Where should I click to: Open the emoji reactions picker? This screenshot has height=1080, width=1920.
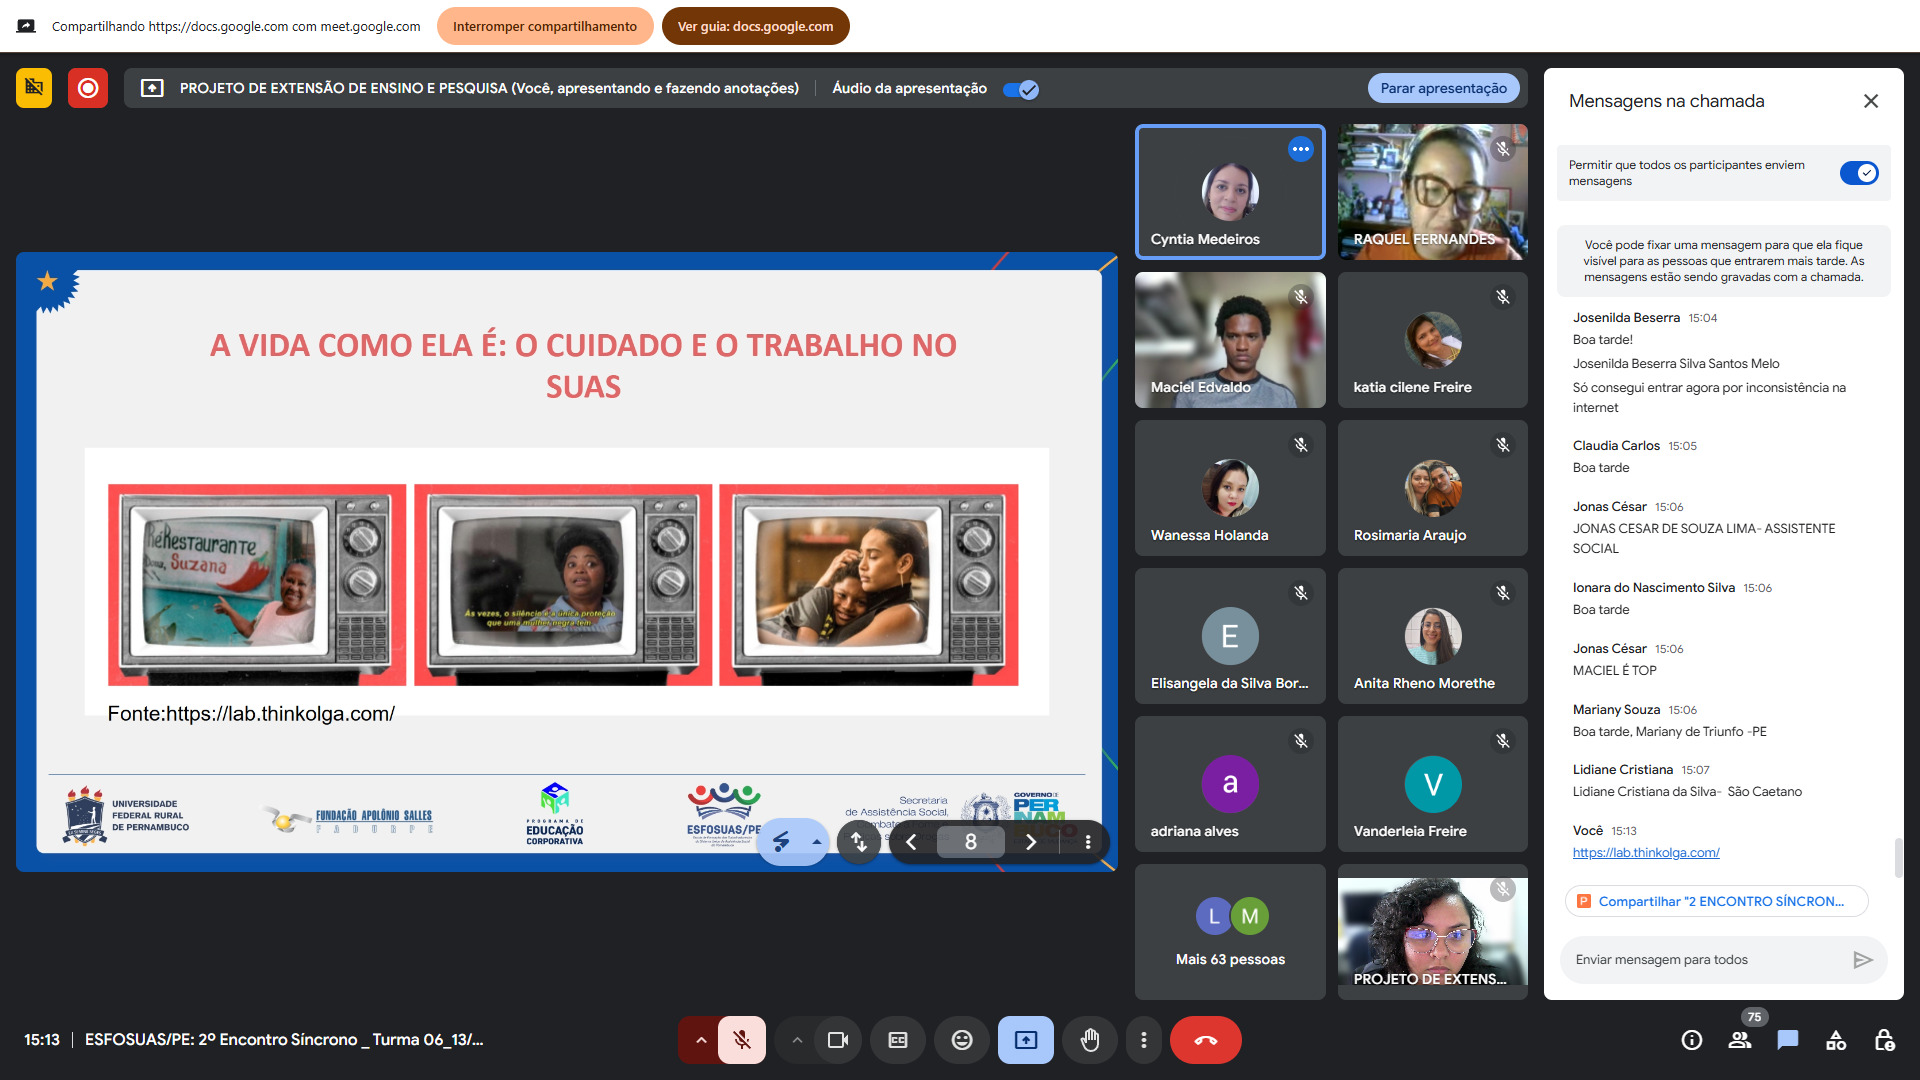[x=962, y=1040]
